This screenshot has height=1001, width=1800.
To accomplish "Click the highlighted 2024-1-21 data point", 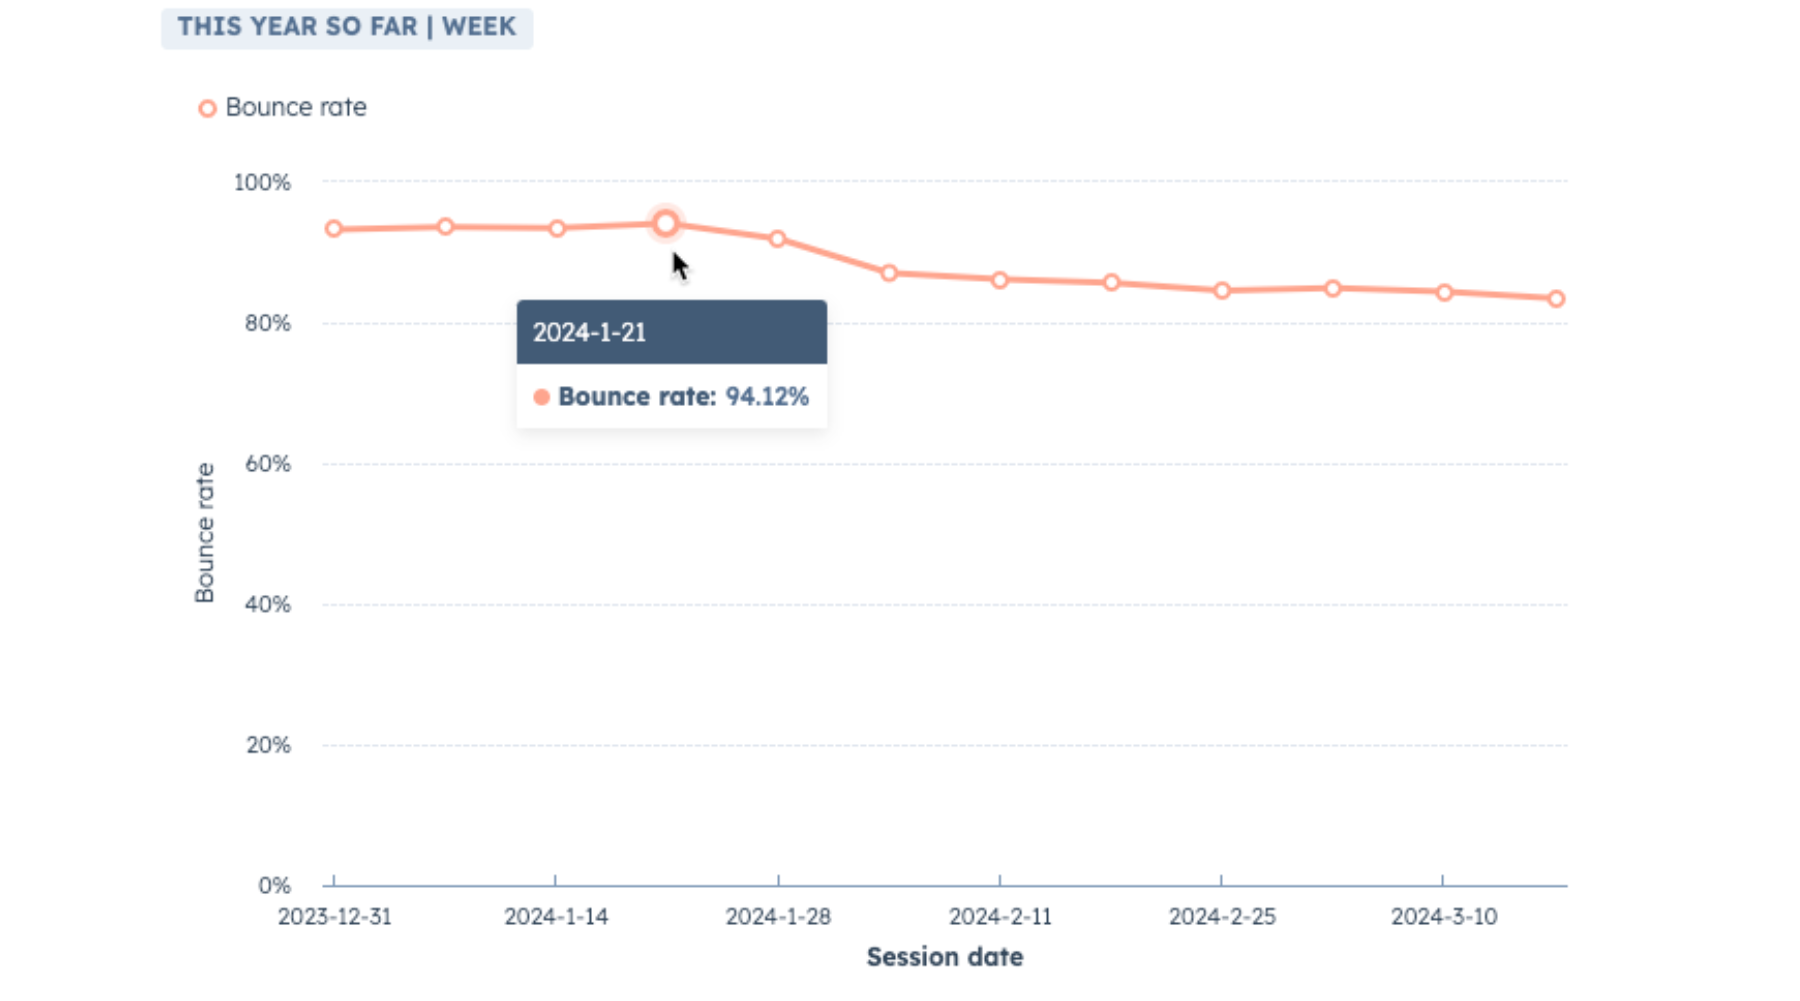I will point(666,224).
